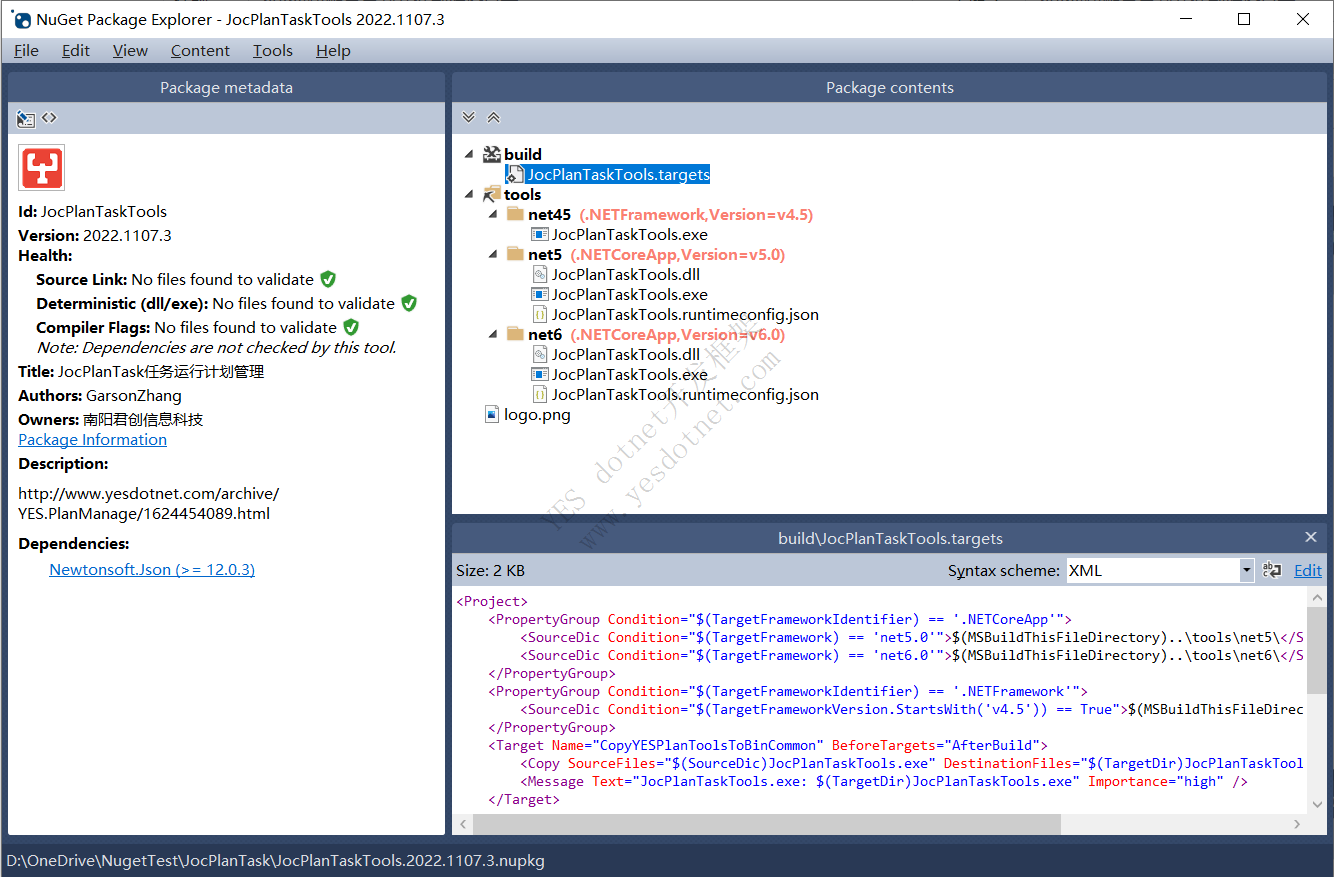Select JocPlanTaskTools.targets in the tree
The image size is (1334, 877).
(618, 174)
